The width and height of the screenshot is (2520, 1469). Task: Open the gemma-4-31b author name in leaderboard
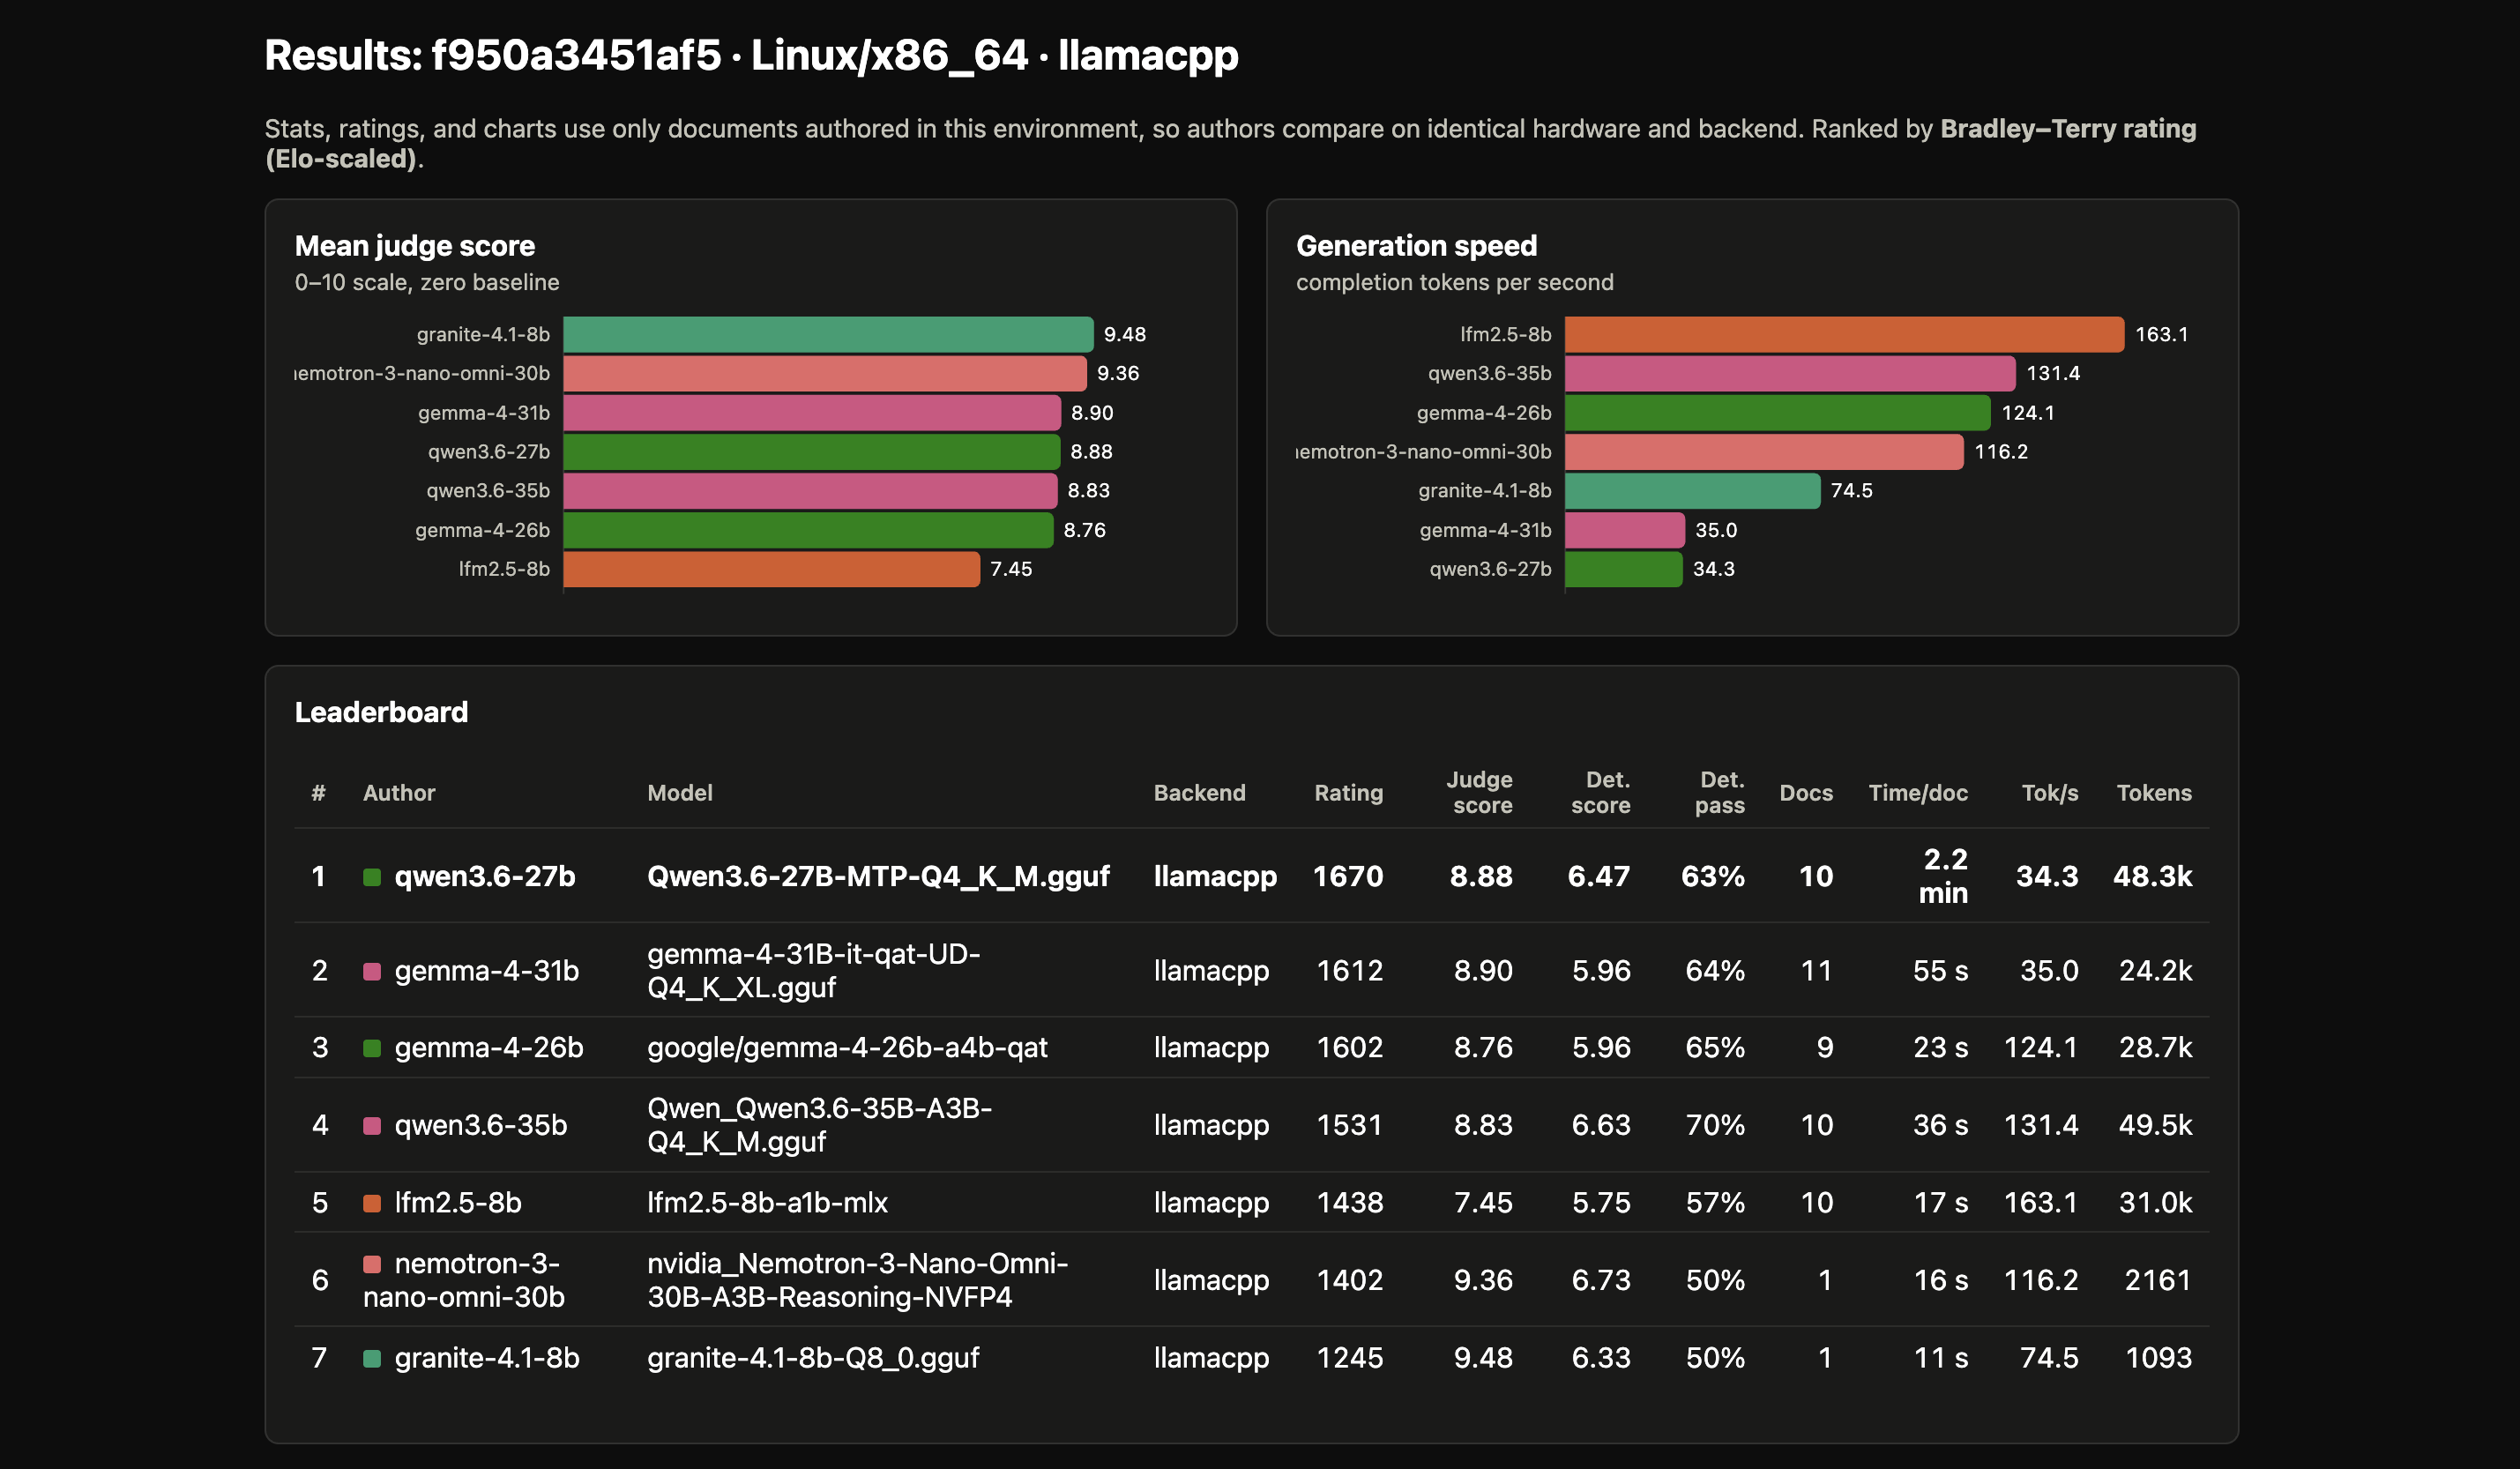(487, 970)
